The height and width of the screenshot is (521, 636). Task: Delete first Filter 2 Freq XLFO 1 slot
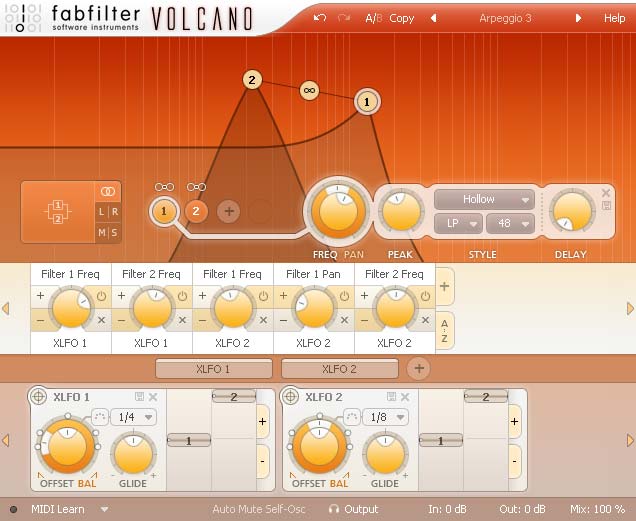182,320
